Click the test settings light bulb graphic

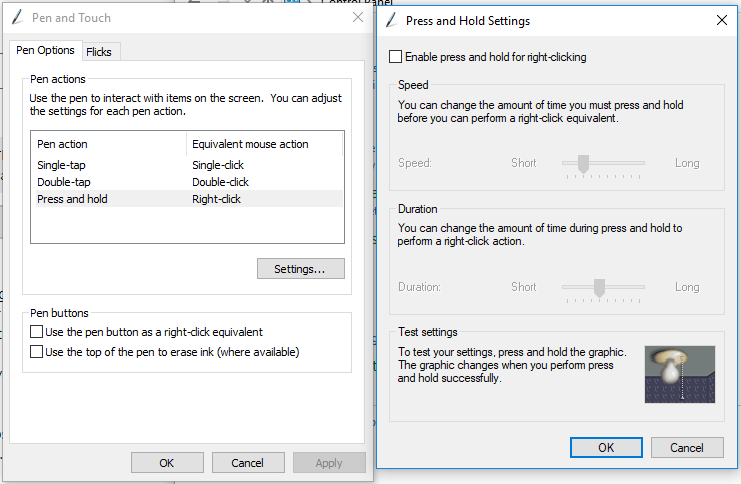(x=680, y=374)
